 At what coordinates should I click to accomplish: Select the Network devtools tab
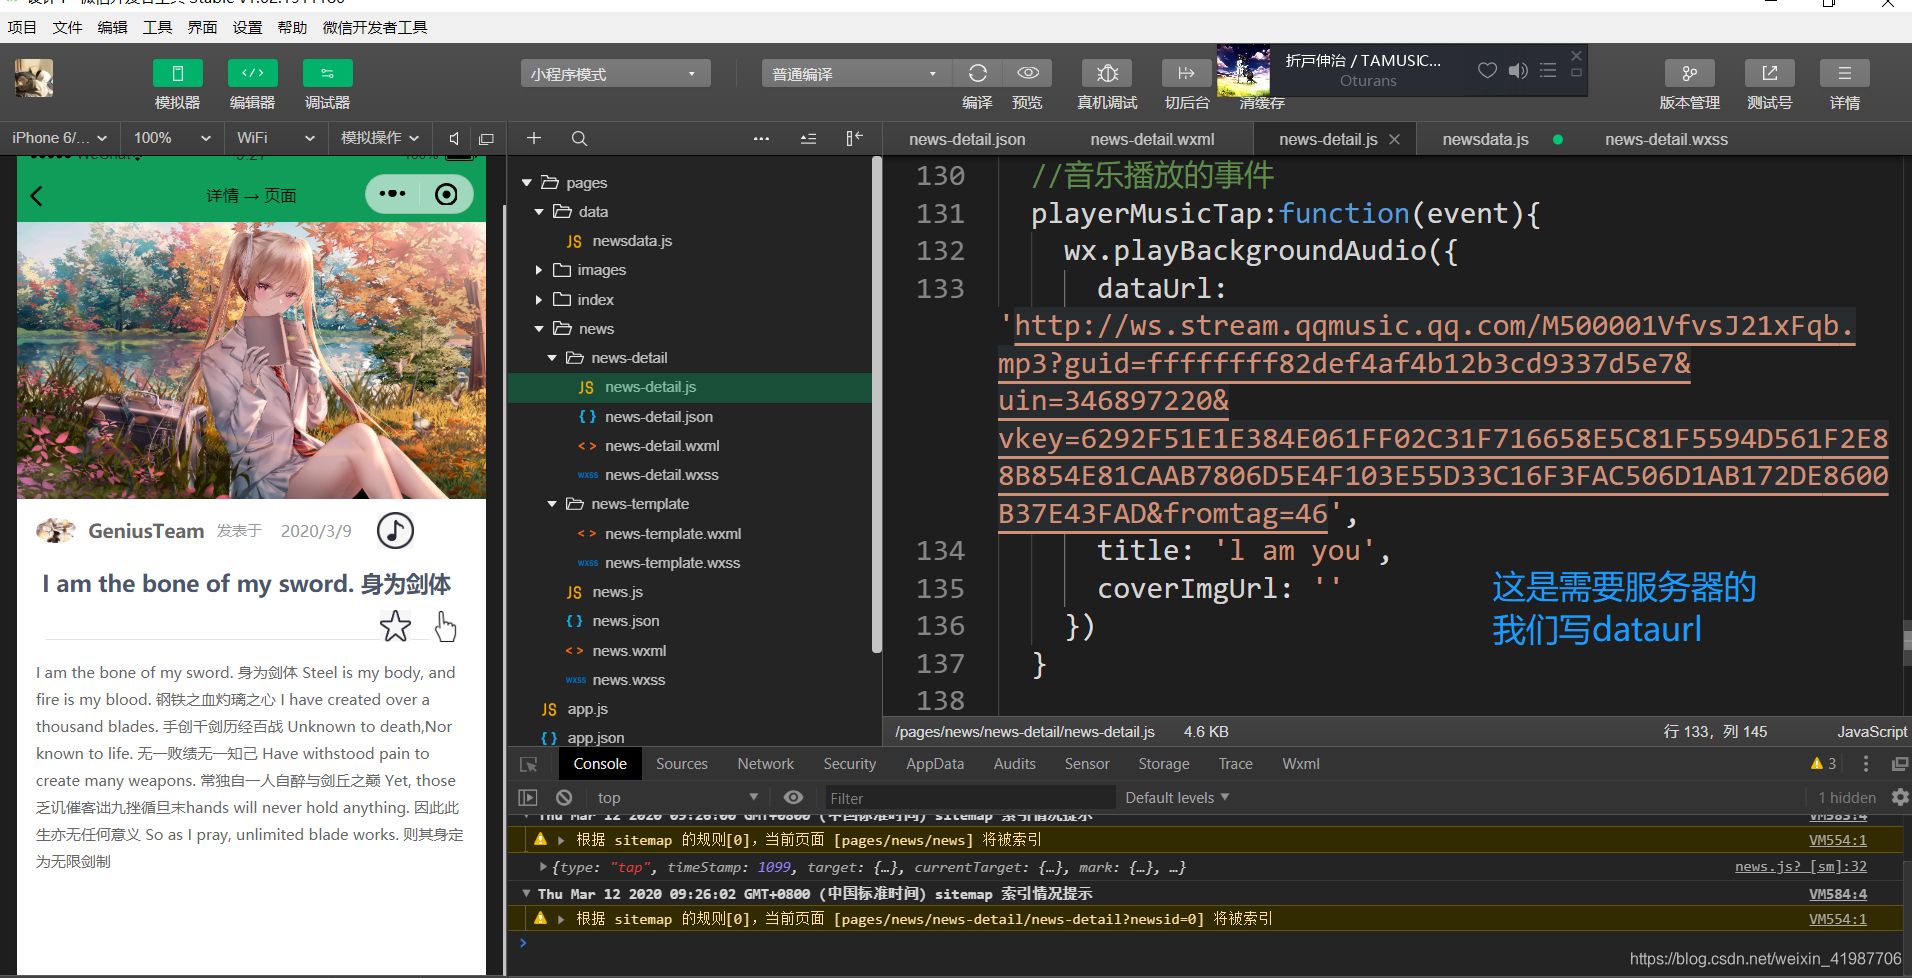tap(766, 764)
